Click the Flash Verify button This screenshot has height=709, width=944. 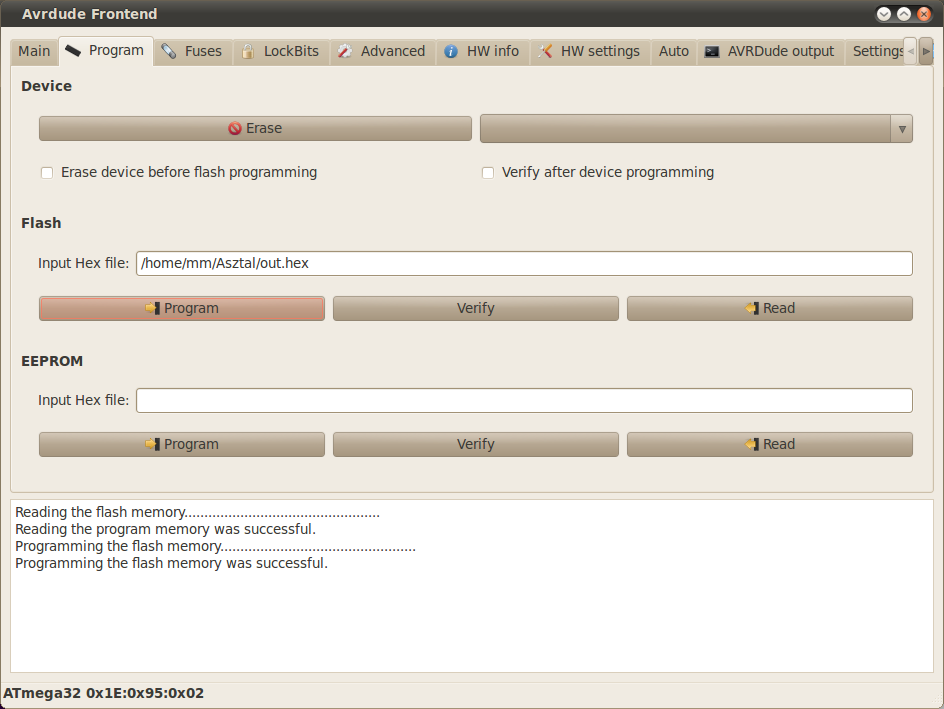point(476,308)
